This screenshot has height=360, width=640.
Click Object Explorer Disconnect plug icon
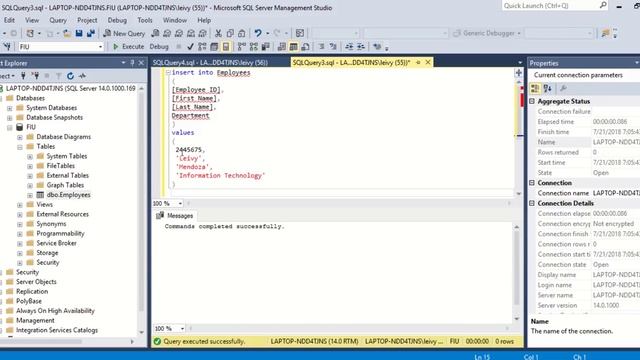36,76
